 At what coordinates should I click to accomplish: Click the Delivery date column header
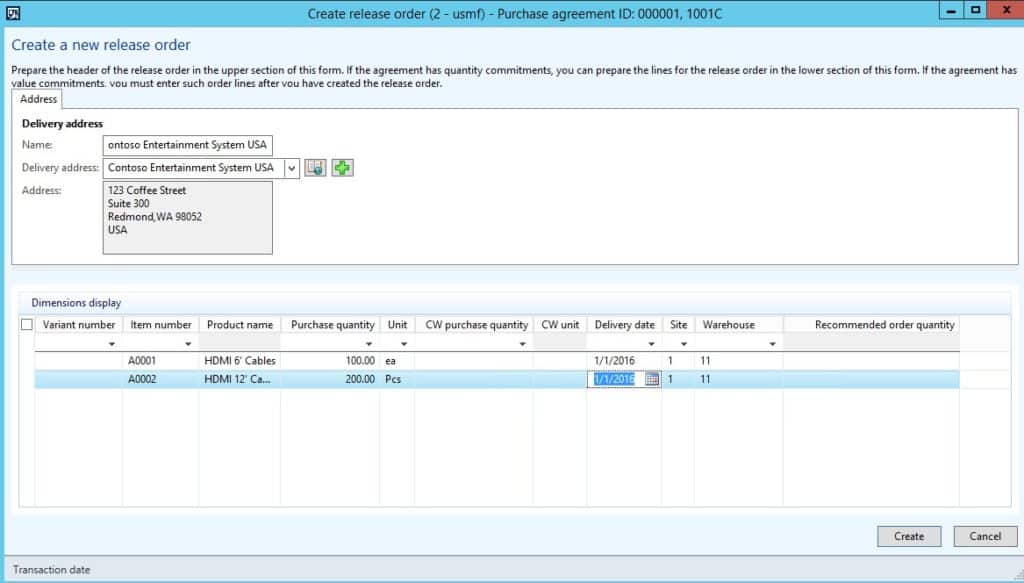(624, 324)
